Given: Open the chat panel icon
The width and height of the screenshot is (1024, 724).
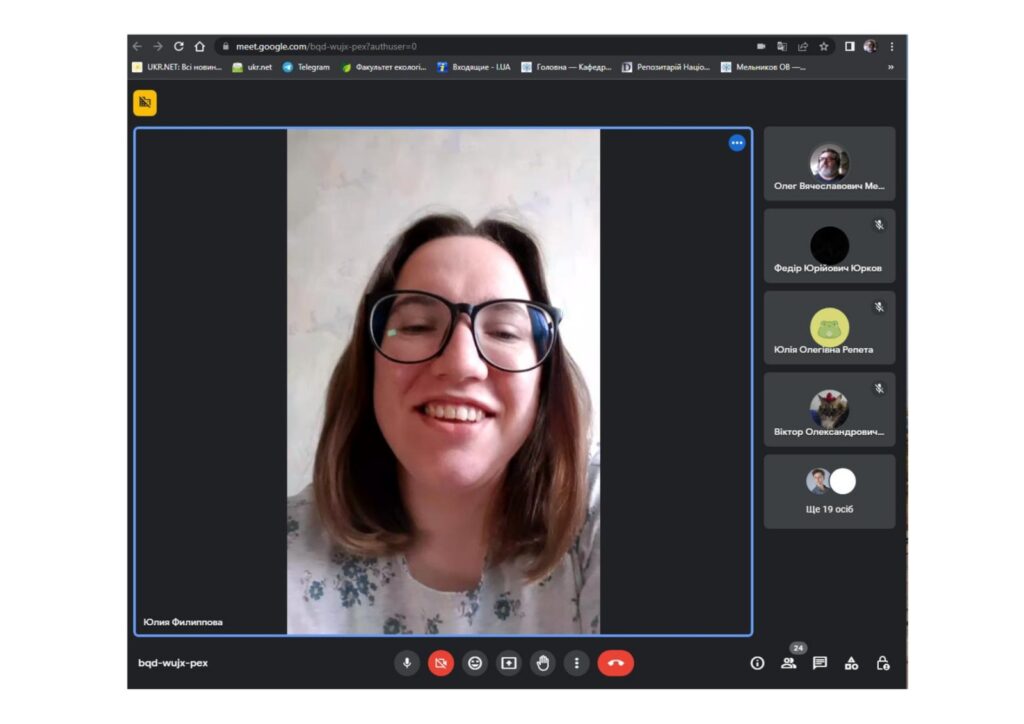Looking at the screenshot, I should coord(820,663).
